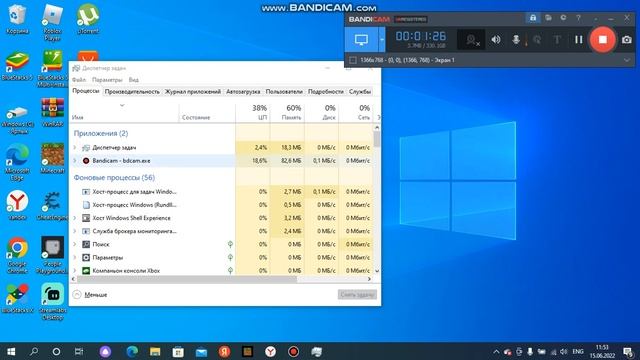Open the Параметры menu in Task Manager
The width and height of the screenshot is (640, 360).
click(107, 80)
